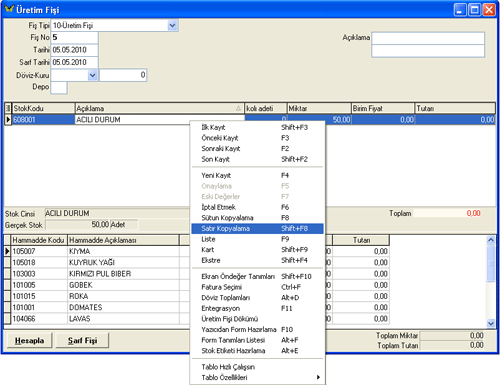
Task: Click scroll down arrow of hammadde list
Action: pyautogui.click(x=490, y=323)
